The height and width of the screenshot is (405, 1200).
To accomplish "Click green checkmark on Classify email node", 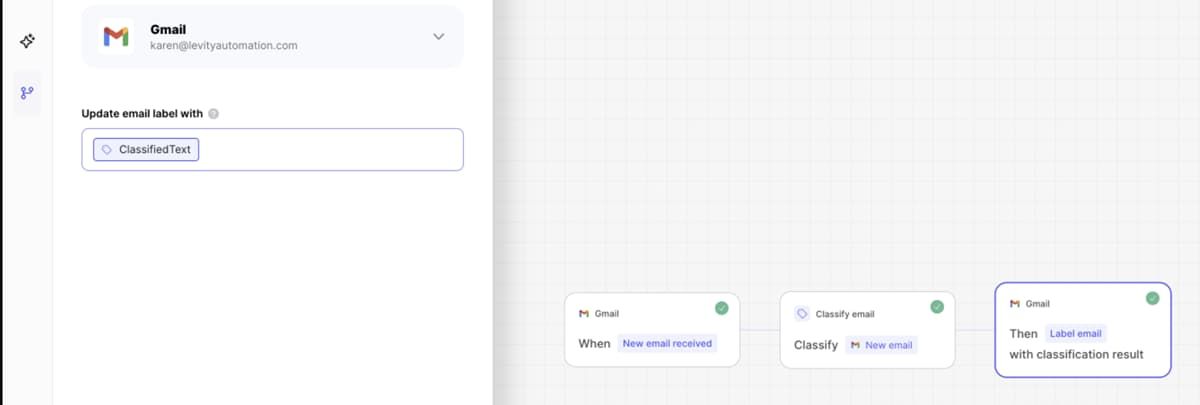I will [x=937, y=307].
